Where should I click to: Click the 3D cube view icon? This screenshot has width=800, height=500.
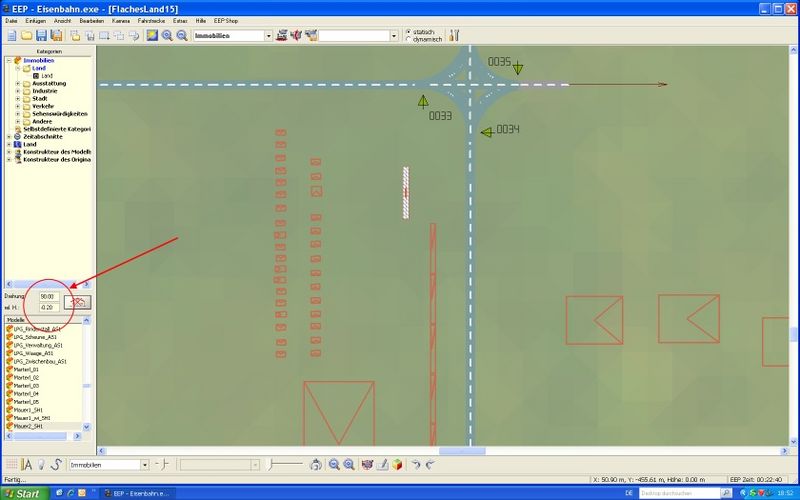click(397, 464)
